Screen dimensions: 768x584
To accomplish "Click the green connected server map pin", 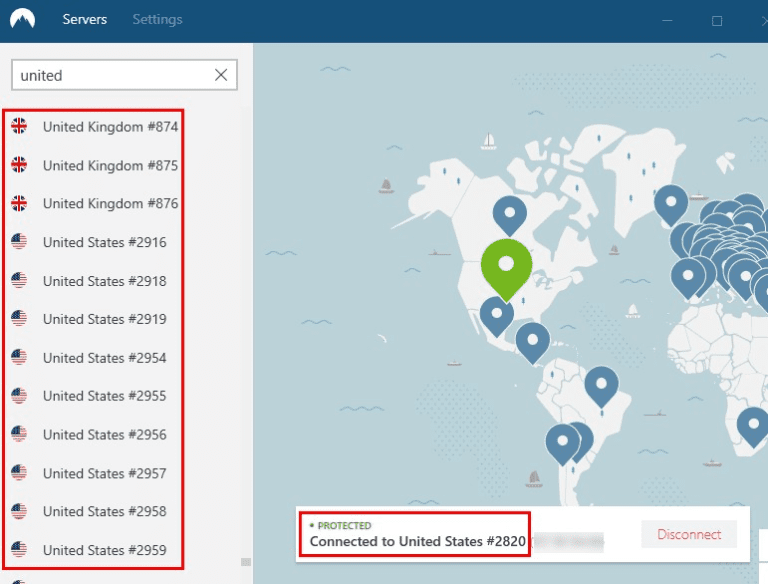I will [506, 264].
